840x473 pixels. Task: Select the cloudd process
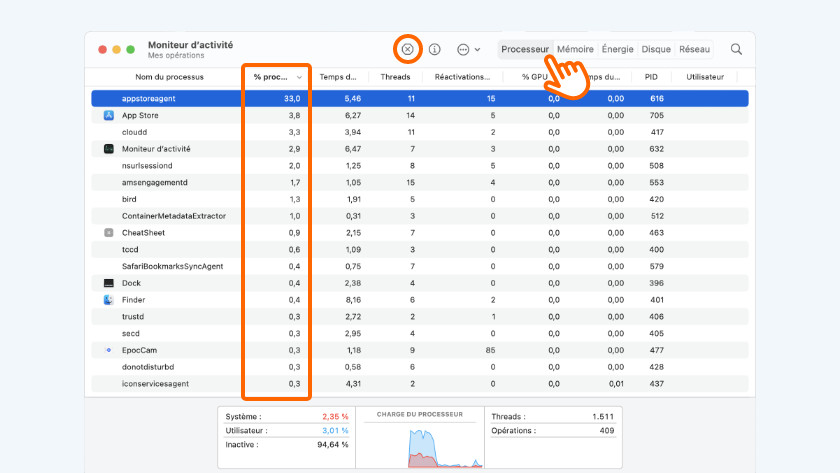tap(420, 132)
